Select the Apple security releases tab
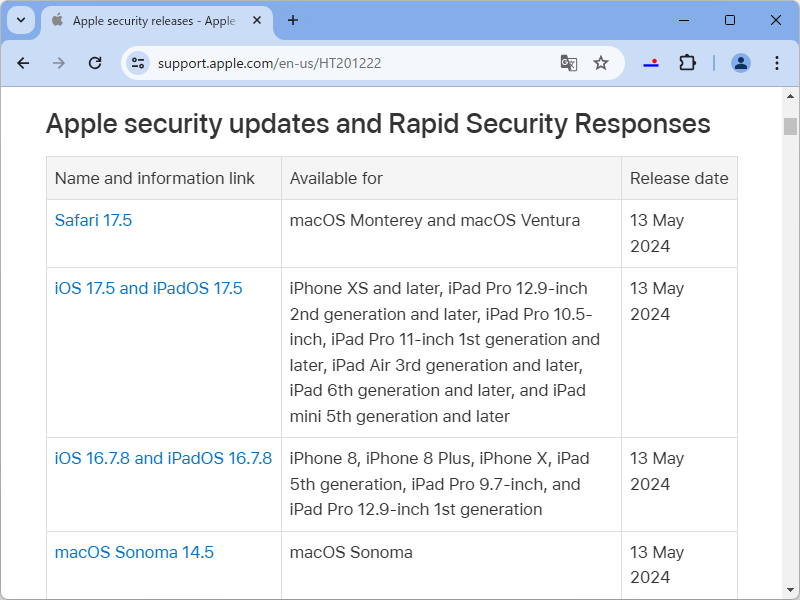 point(150,20)
